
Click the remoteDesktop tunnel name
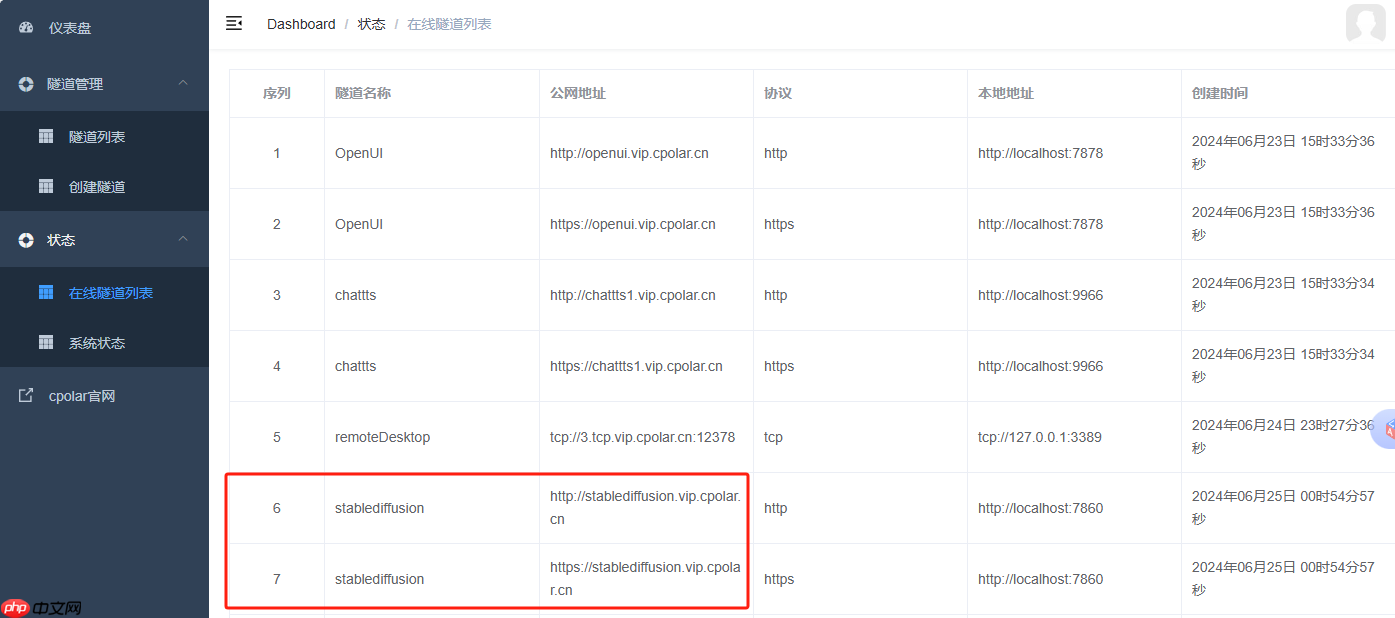[383, 437]
